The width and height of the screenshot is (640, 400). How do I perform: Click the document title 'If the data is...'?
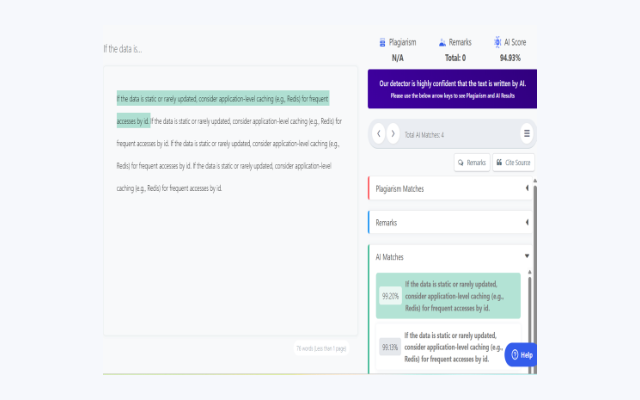click(123, 49)
